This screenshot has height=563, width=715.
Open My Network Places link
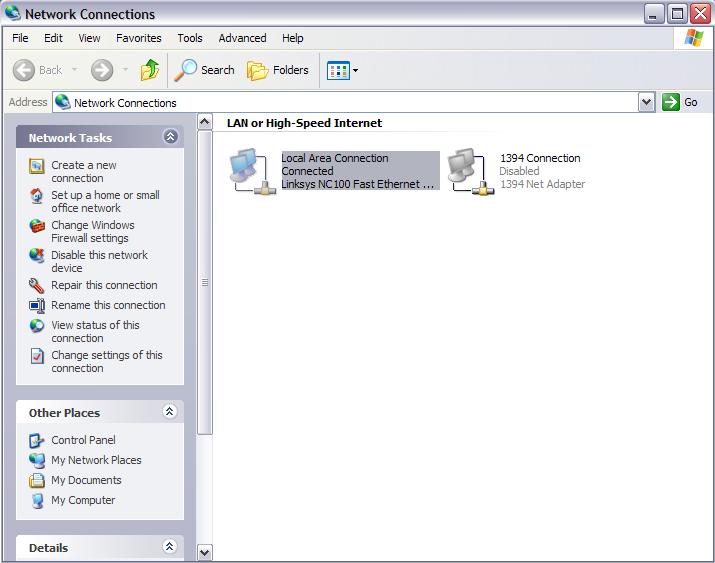(x=96, y=460)
